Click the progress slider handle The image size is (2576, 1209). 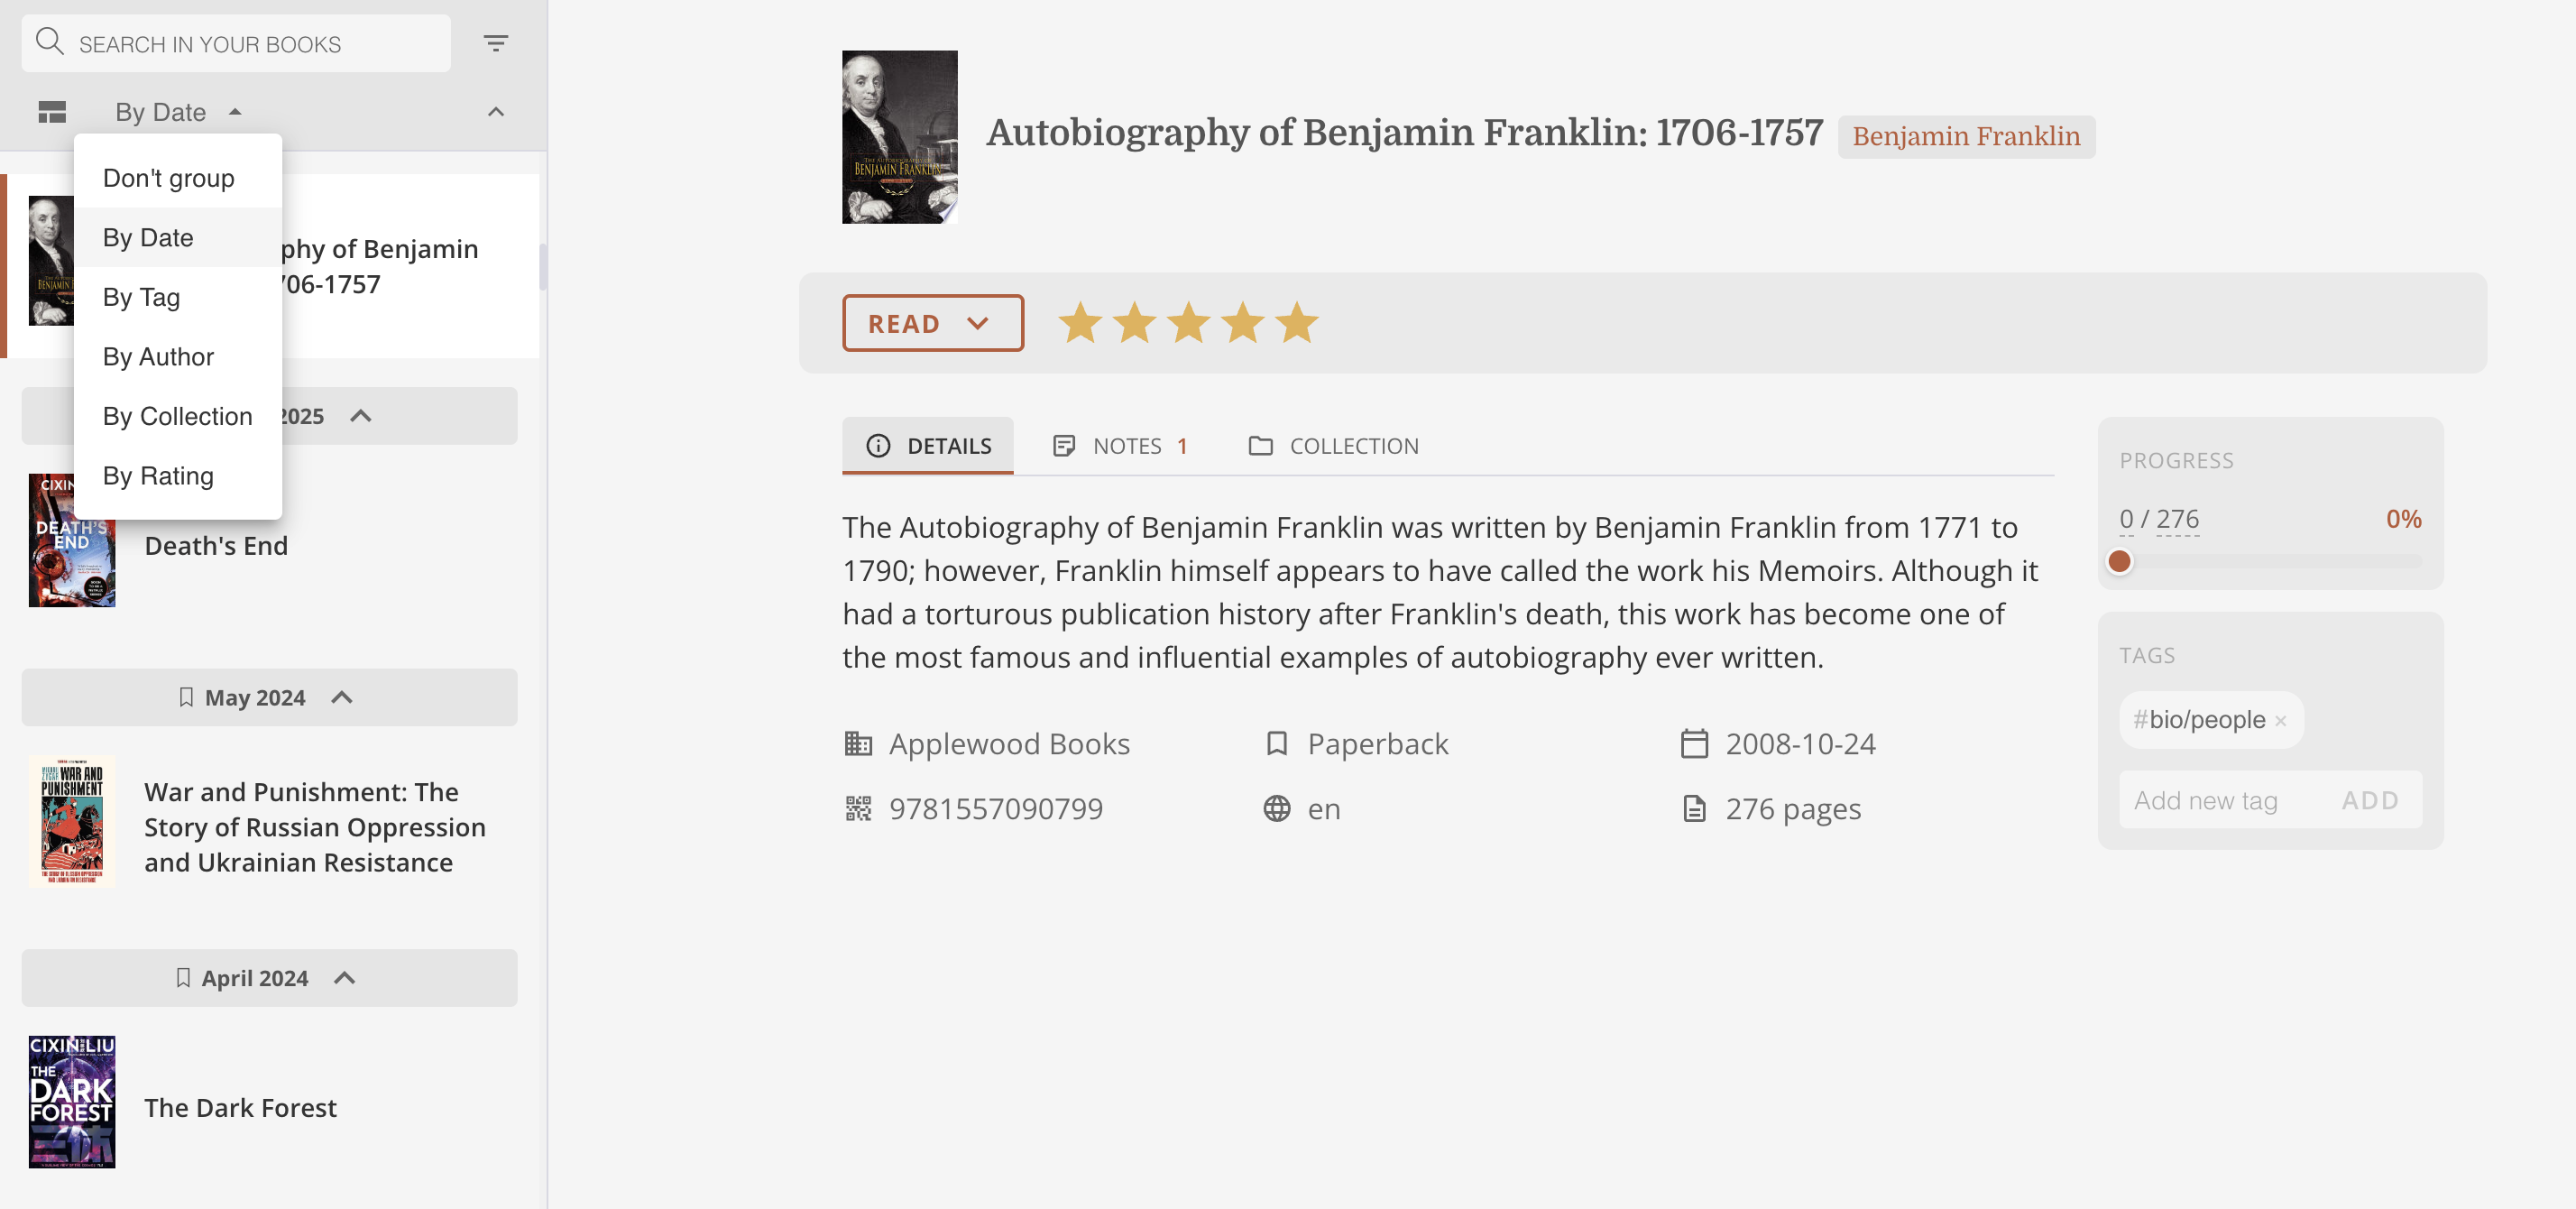click(x=2119, y=562)
